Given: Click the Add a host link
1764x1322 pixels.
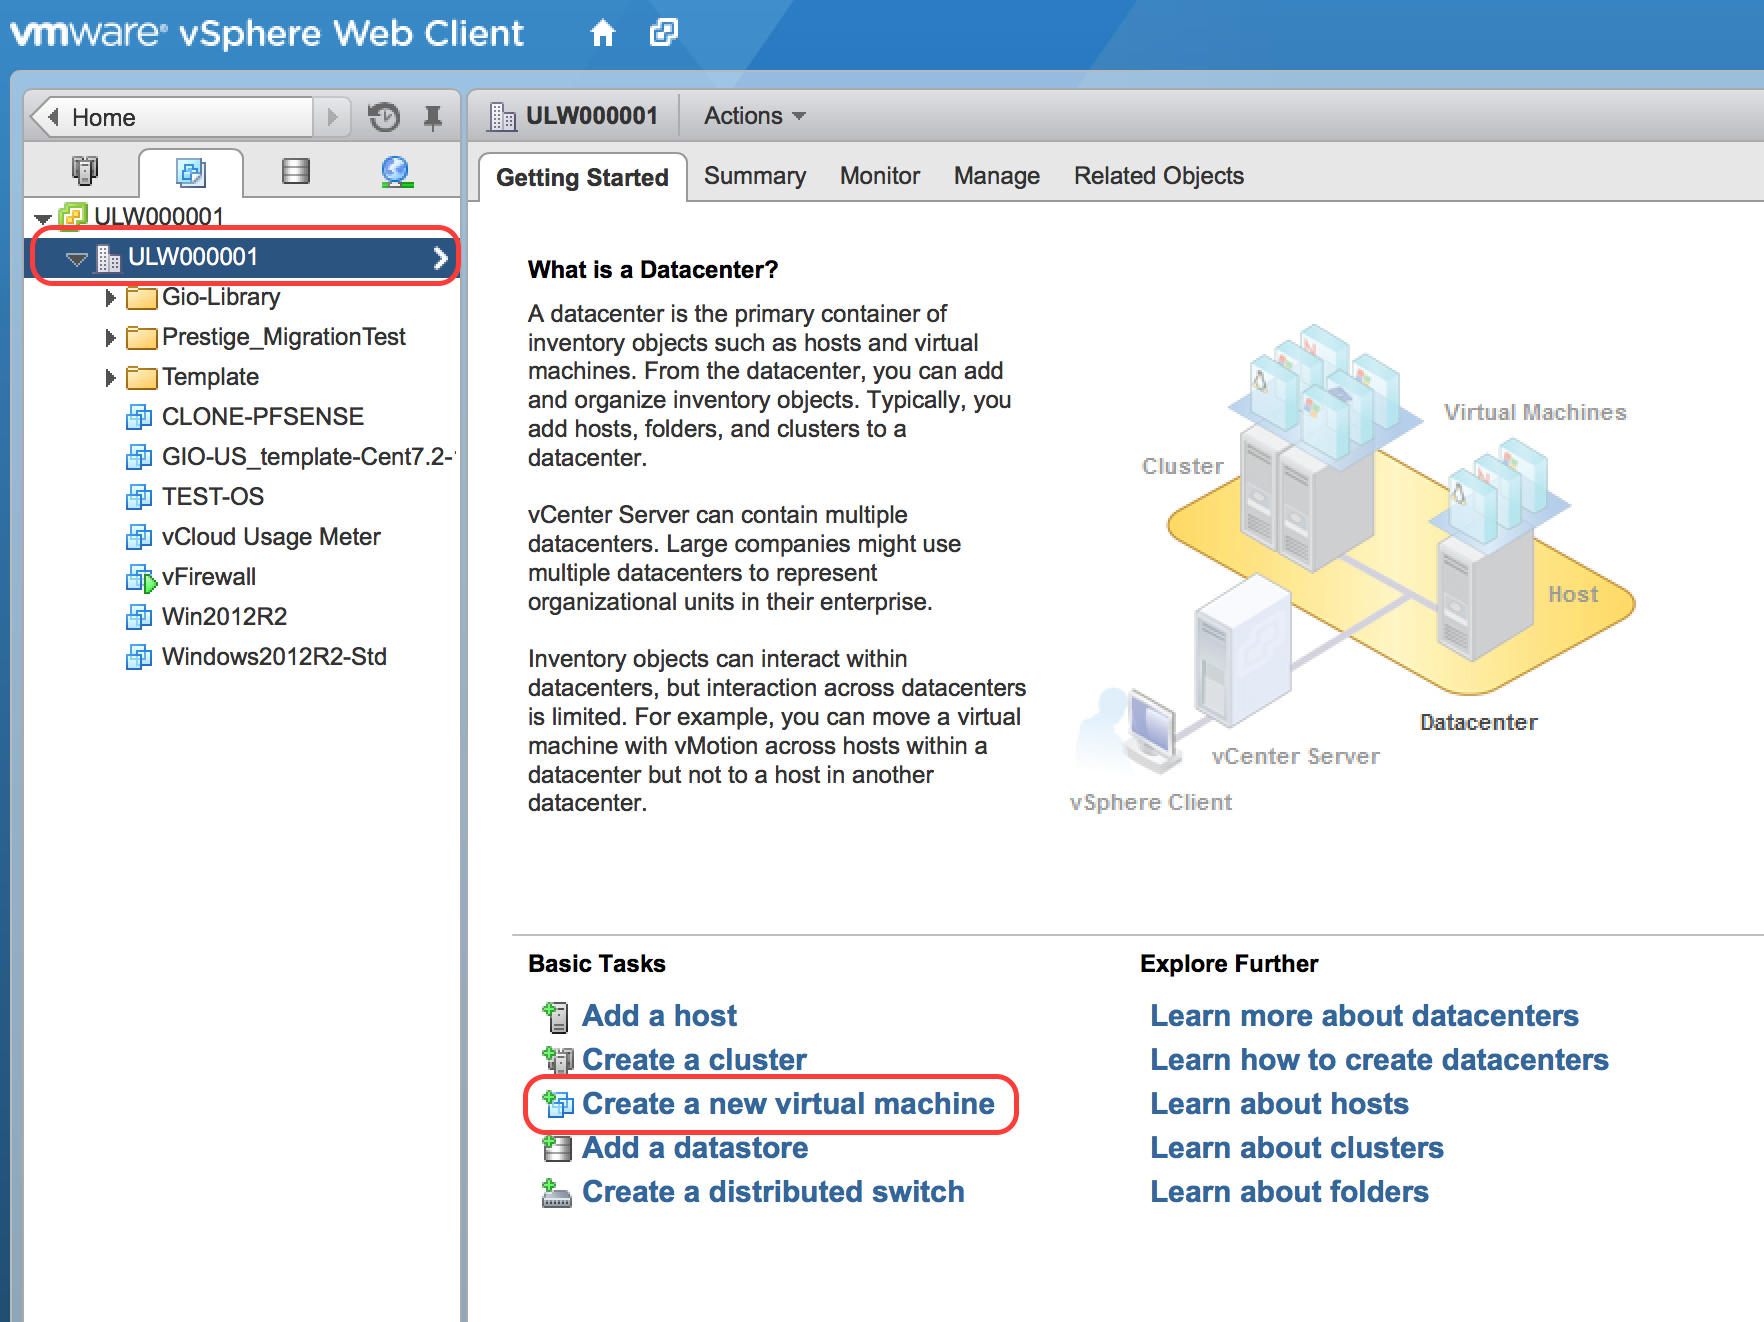Looking at the screenshot, I should 659,1016.
